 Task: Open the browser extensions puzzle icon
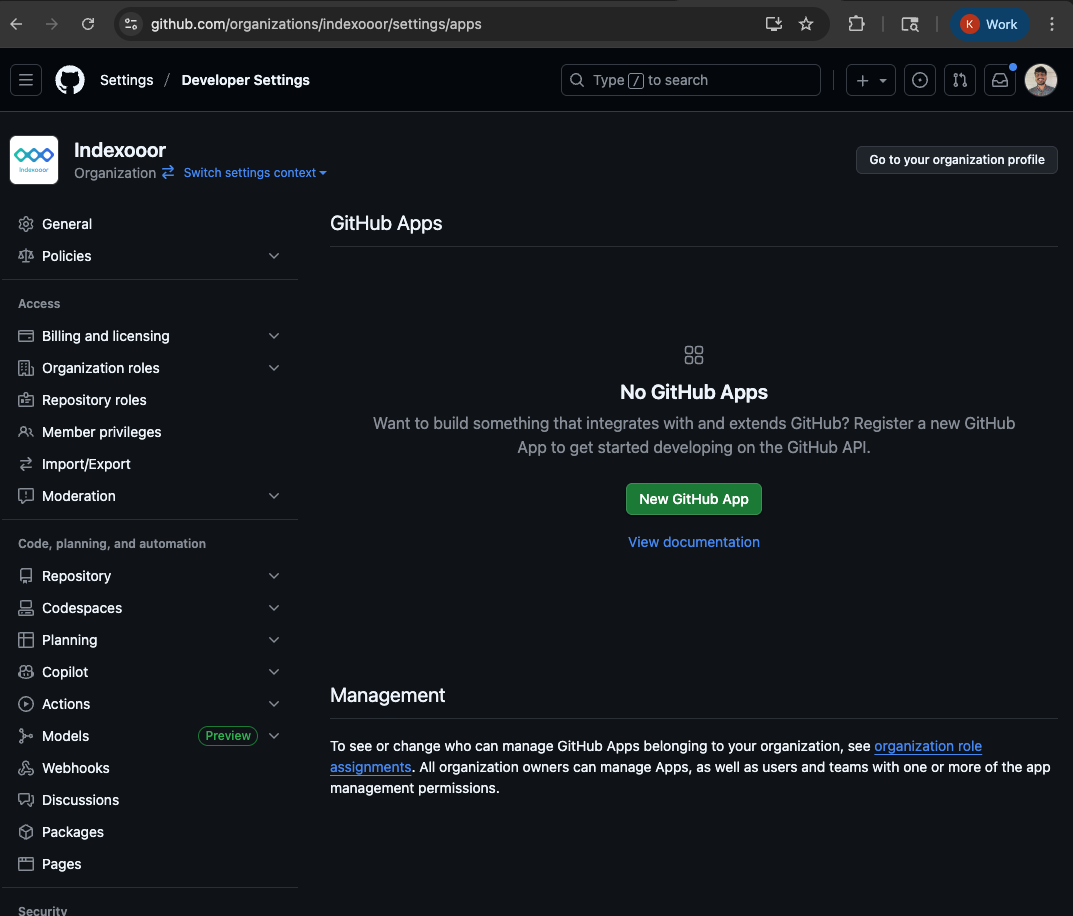click(856, 24)
